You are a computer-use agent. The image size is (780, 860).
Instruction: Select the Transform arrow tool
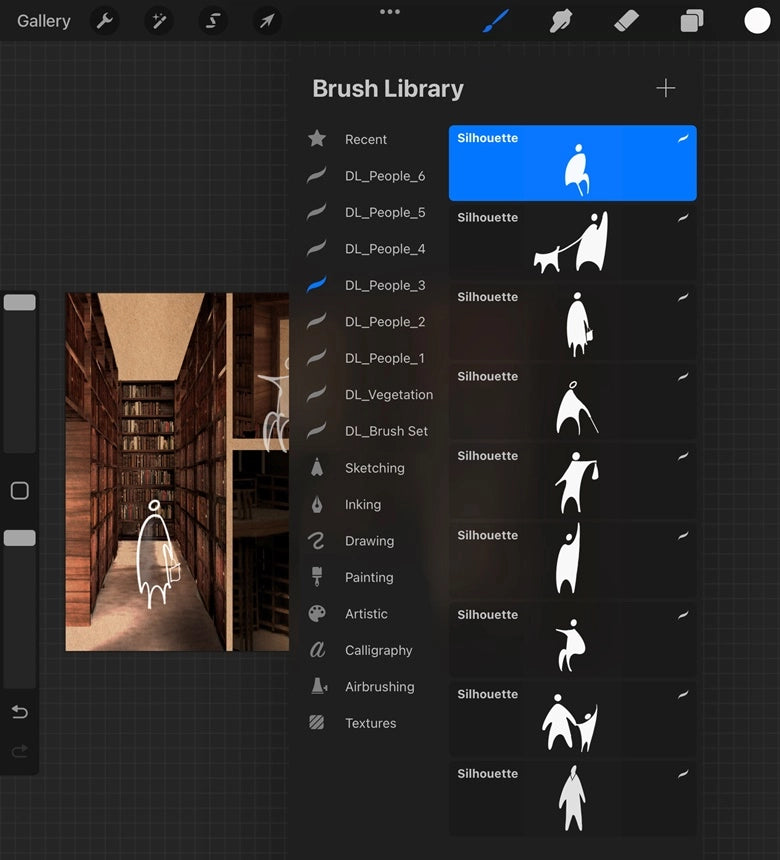pyautogui.click(x=266, y=21)
